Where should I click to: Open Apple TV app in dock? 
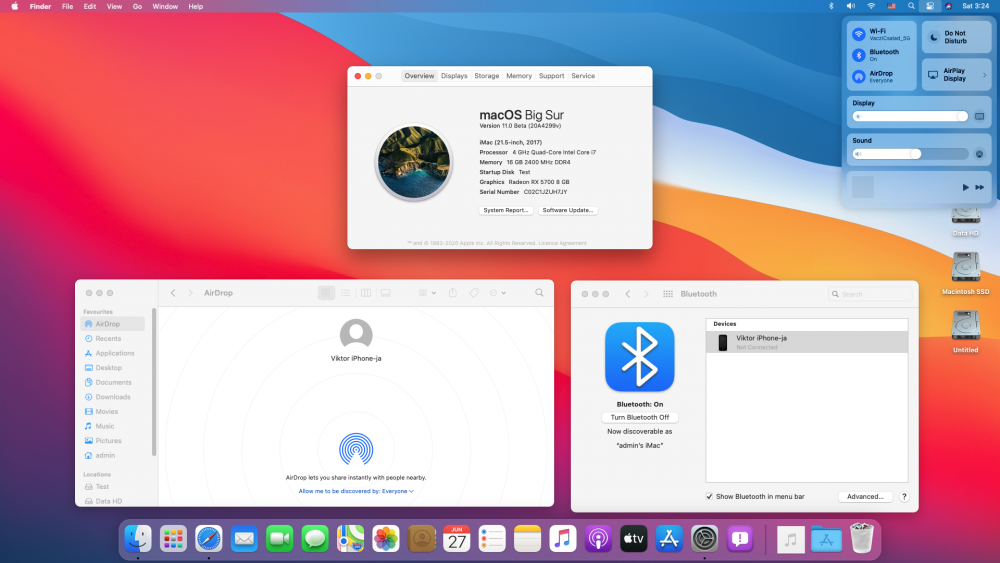coord(633,539)
